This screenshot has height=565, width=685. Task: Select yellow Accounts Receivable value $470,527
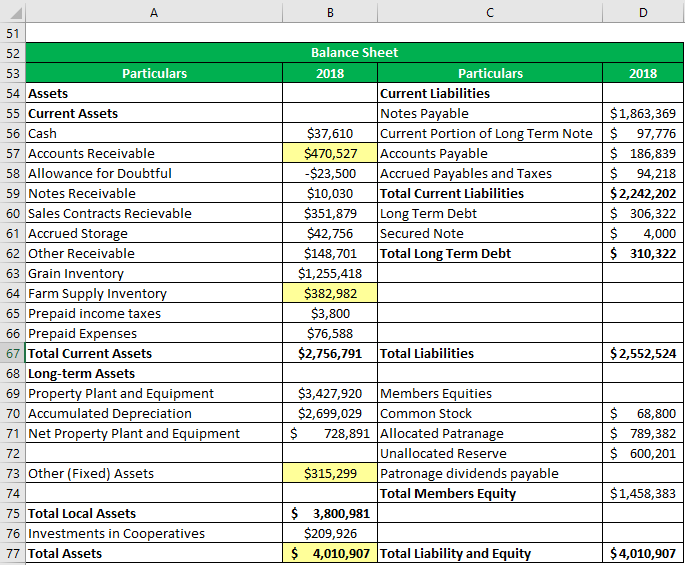click(330, 153)
